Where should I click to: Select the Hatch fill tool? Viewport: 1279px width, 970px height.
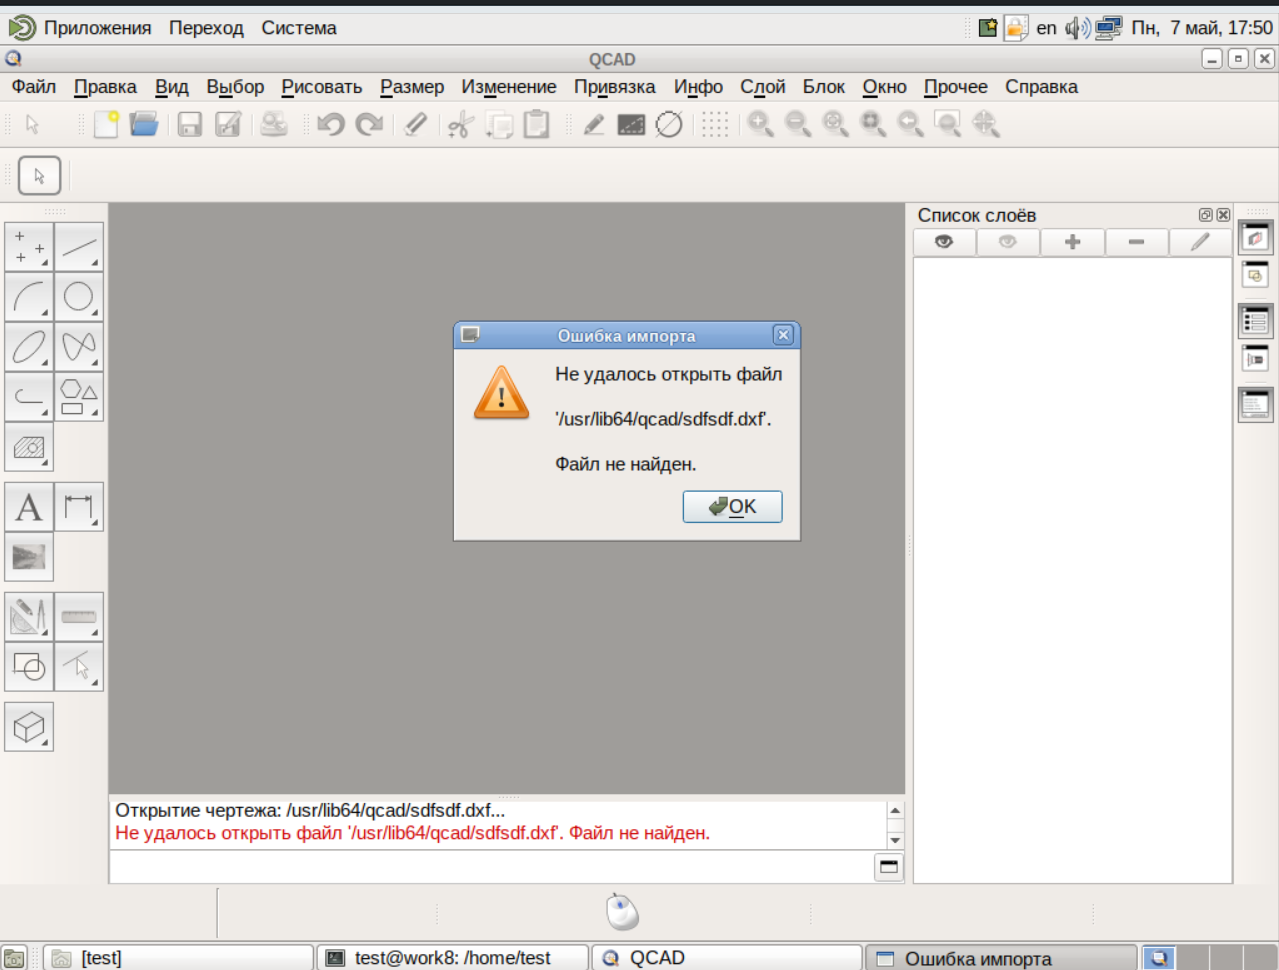[29, 447]
